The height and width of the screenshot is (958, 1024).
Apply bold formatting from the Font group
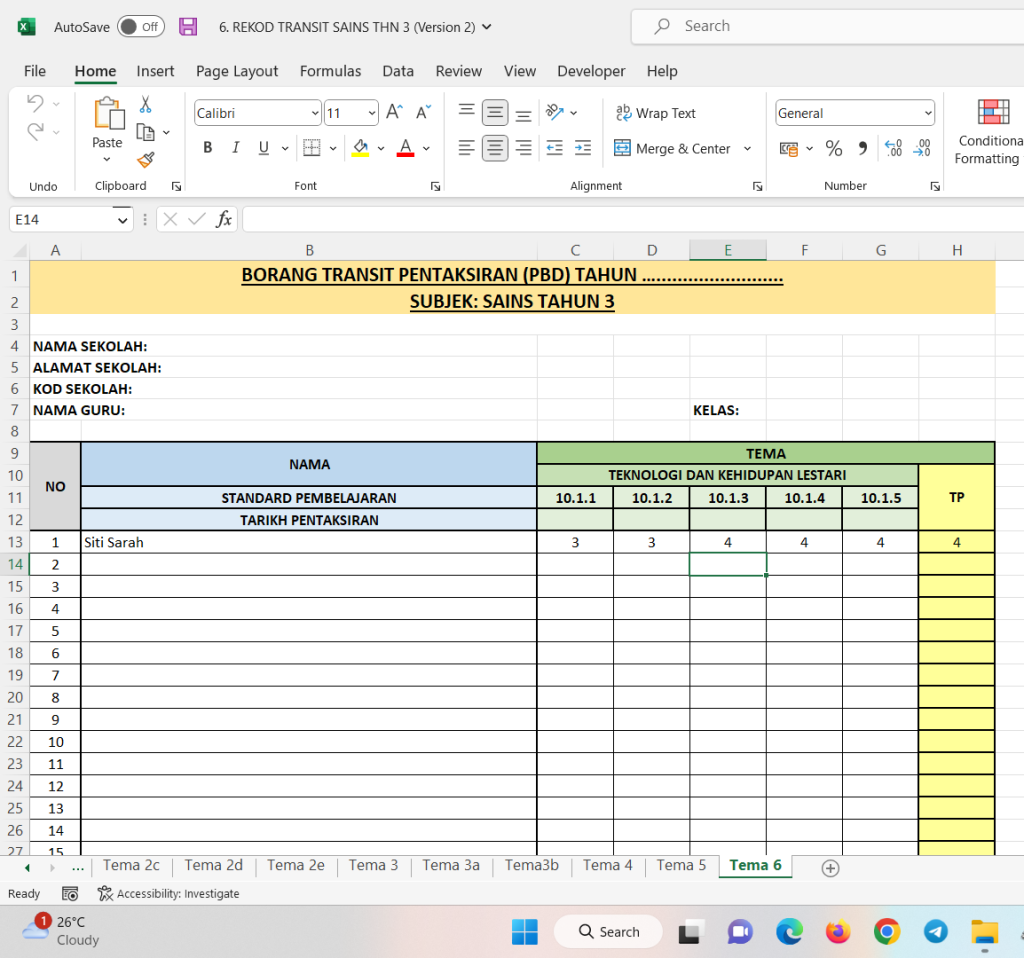pyautogui.click(x=207, y=147)
